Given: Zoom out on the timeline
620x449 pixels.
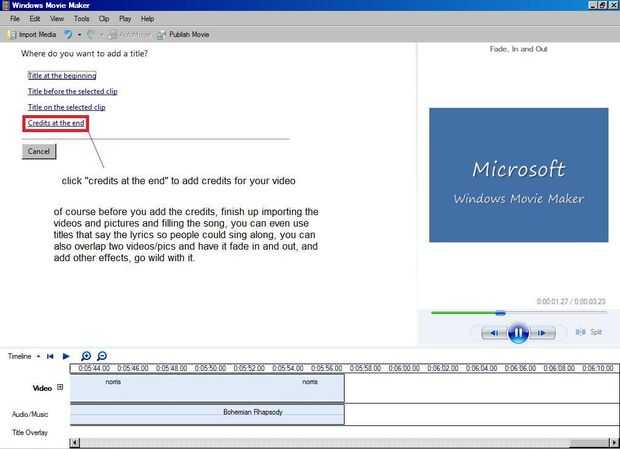Looking at the screenshot, I should (x=102, y=356).
